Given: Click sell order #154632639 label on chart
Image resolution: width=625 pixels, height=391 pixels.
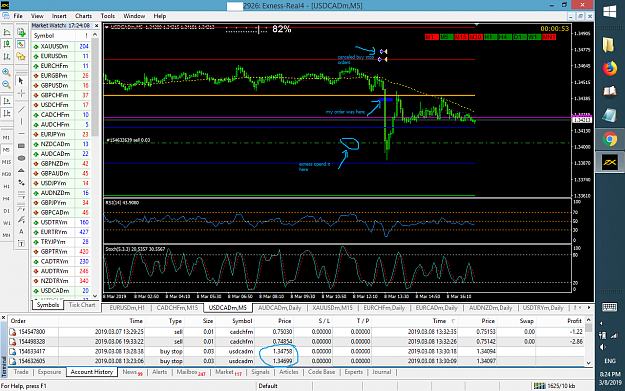Looking at the screenshot, I should 128,140.
